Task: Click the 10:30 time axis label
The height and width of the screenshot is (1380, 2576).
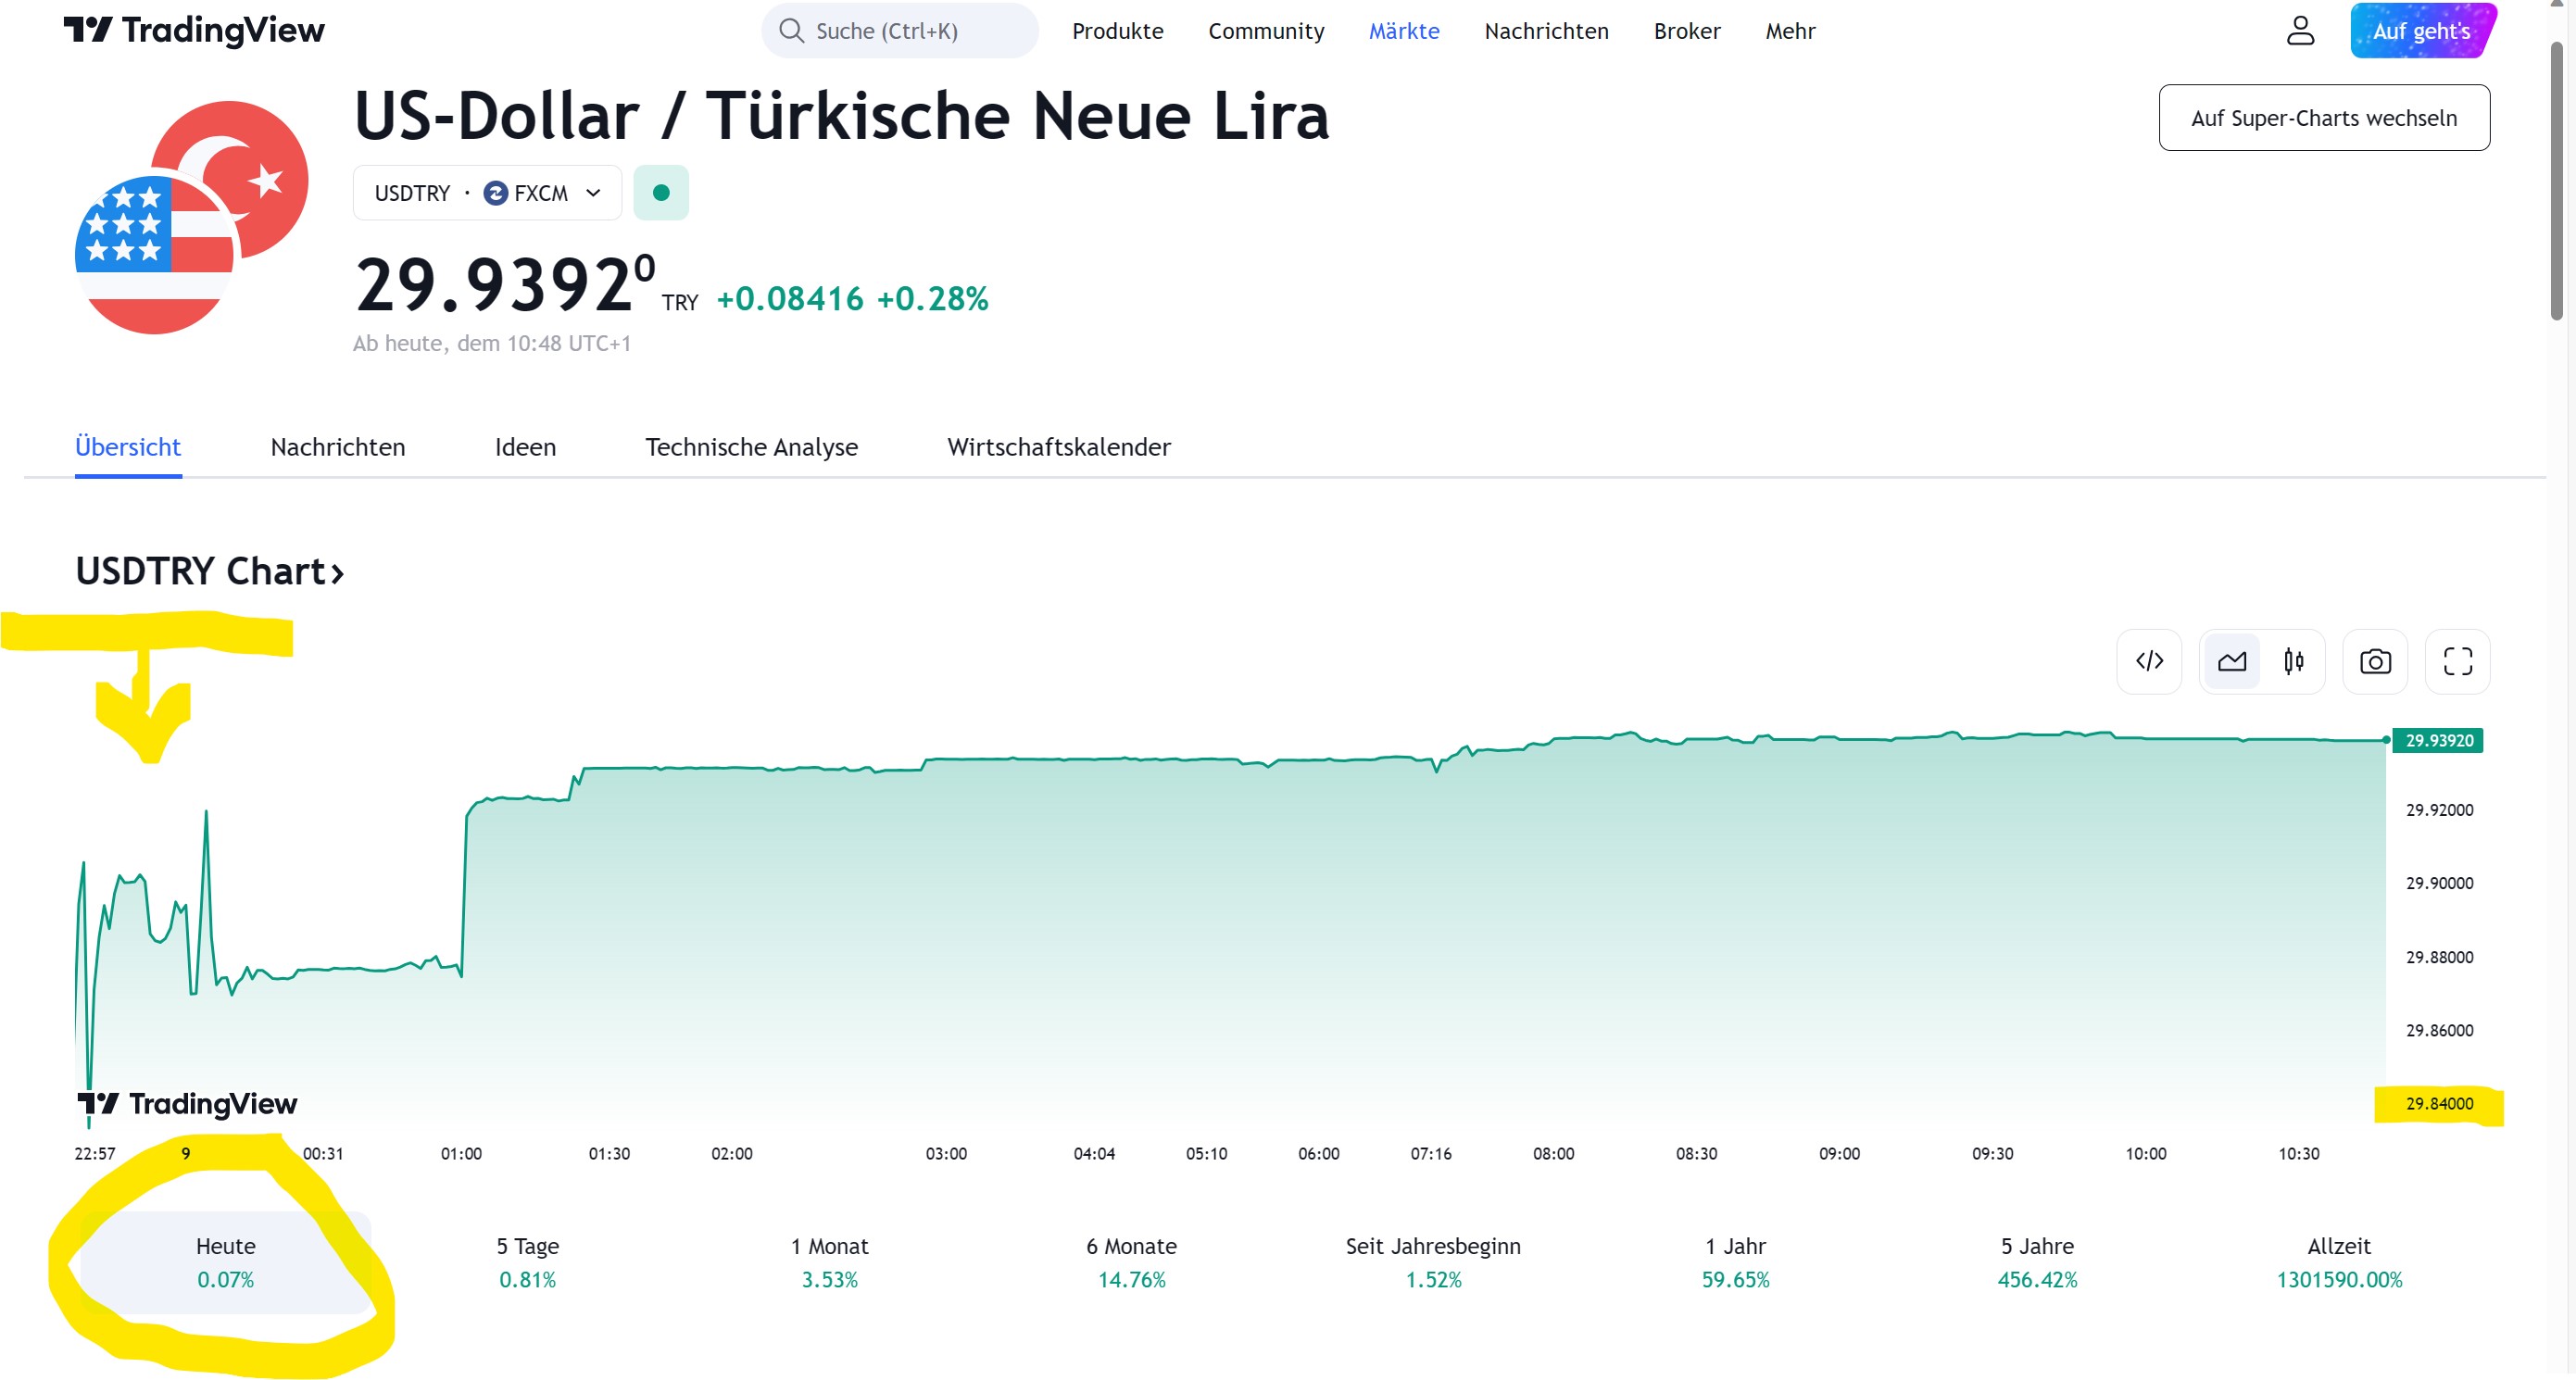Action: pos(2299,1153)
